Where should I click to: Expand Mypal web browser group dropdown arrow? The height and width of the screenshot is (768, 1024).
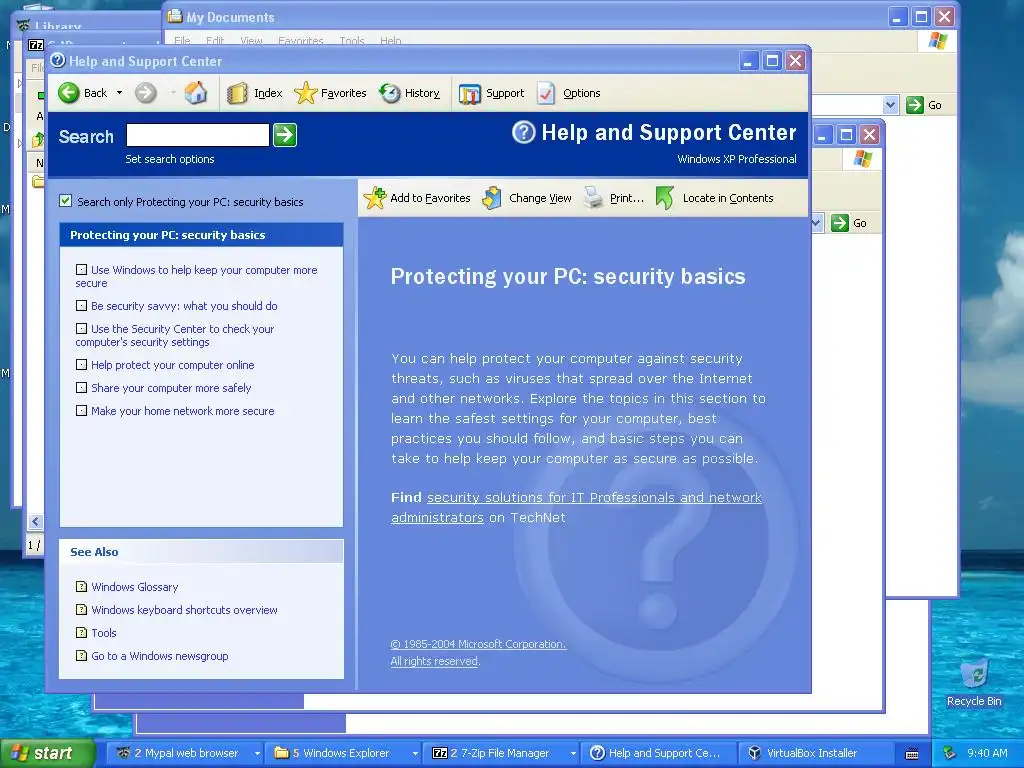point(257,753)
